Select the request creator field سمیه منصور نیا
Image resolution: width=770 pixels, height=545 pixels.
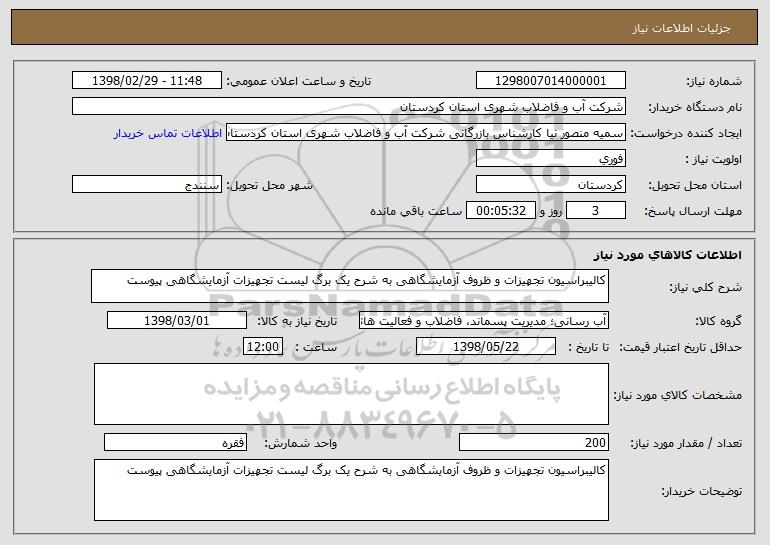426,133
